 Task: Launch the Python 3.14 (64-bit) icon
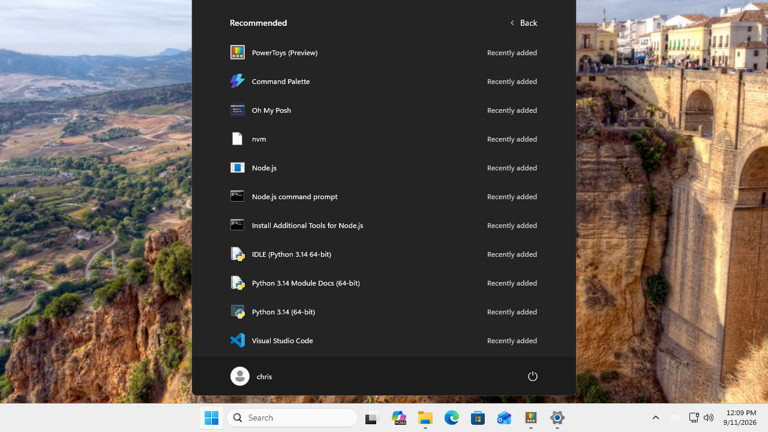click(x=238, y=312)
